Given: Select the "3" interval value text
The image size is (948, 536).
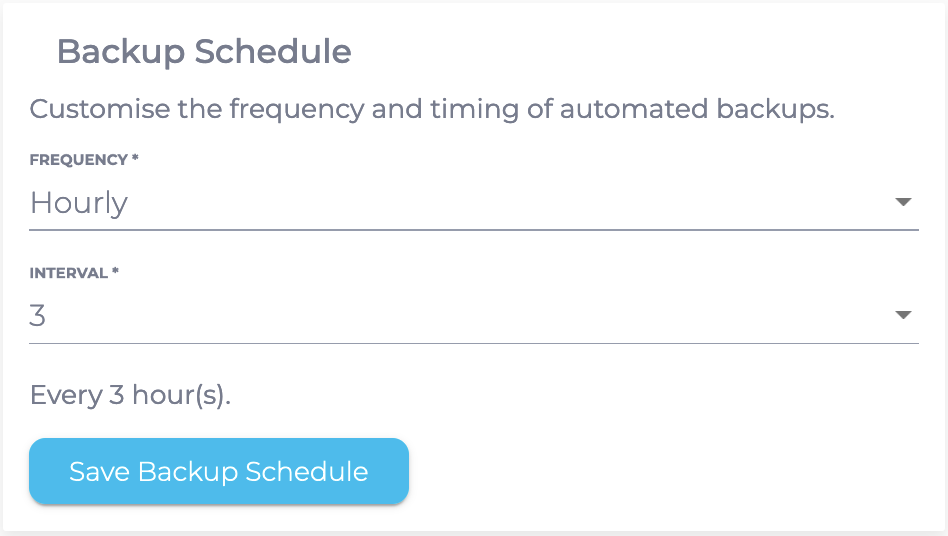Looking at the screenshot, I should [x=38, y=316].
